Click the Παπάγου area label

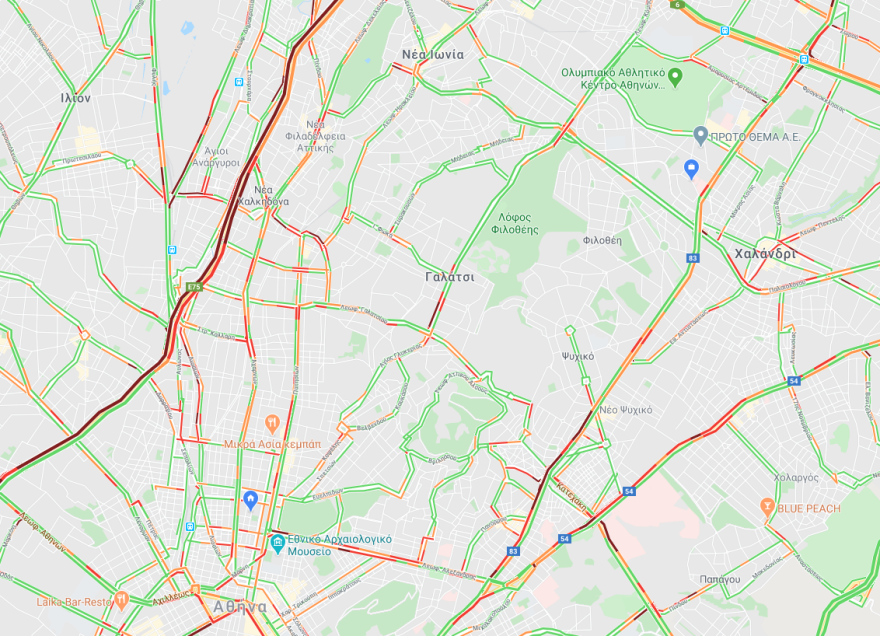[719, 579]
